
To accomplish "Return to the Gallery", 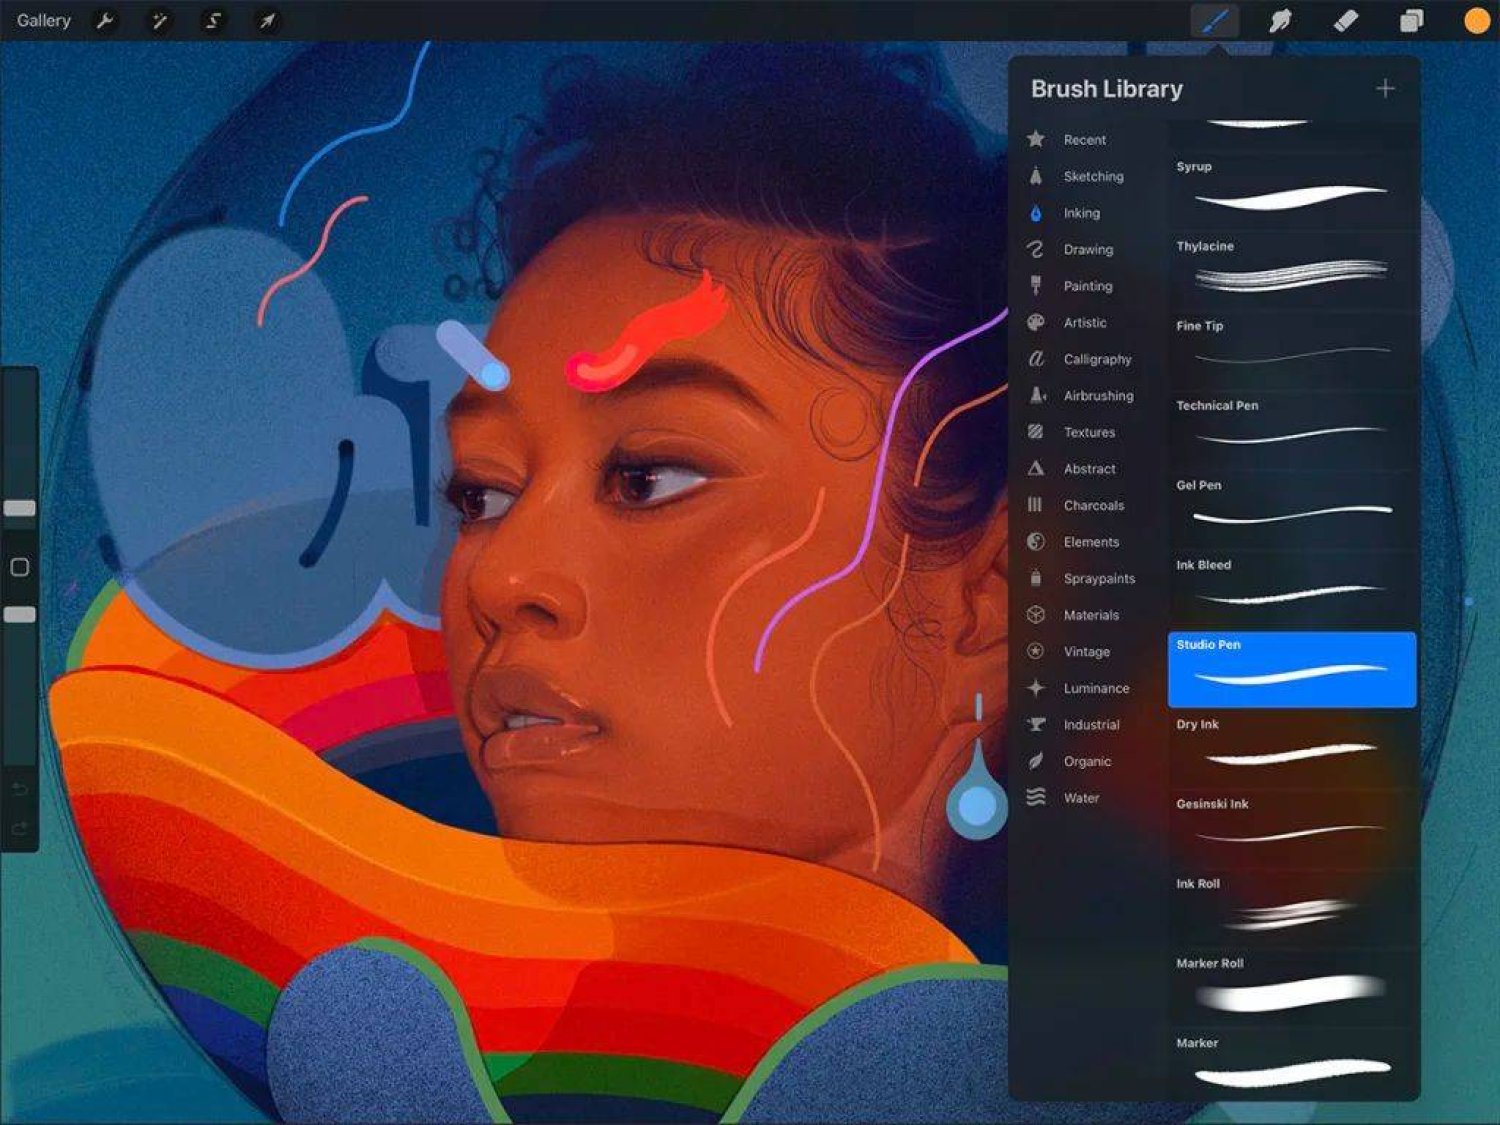I will pyautogui.click(x=44, y=20).
